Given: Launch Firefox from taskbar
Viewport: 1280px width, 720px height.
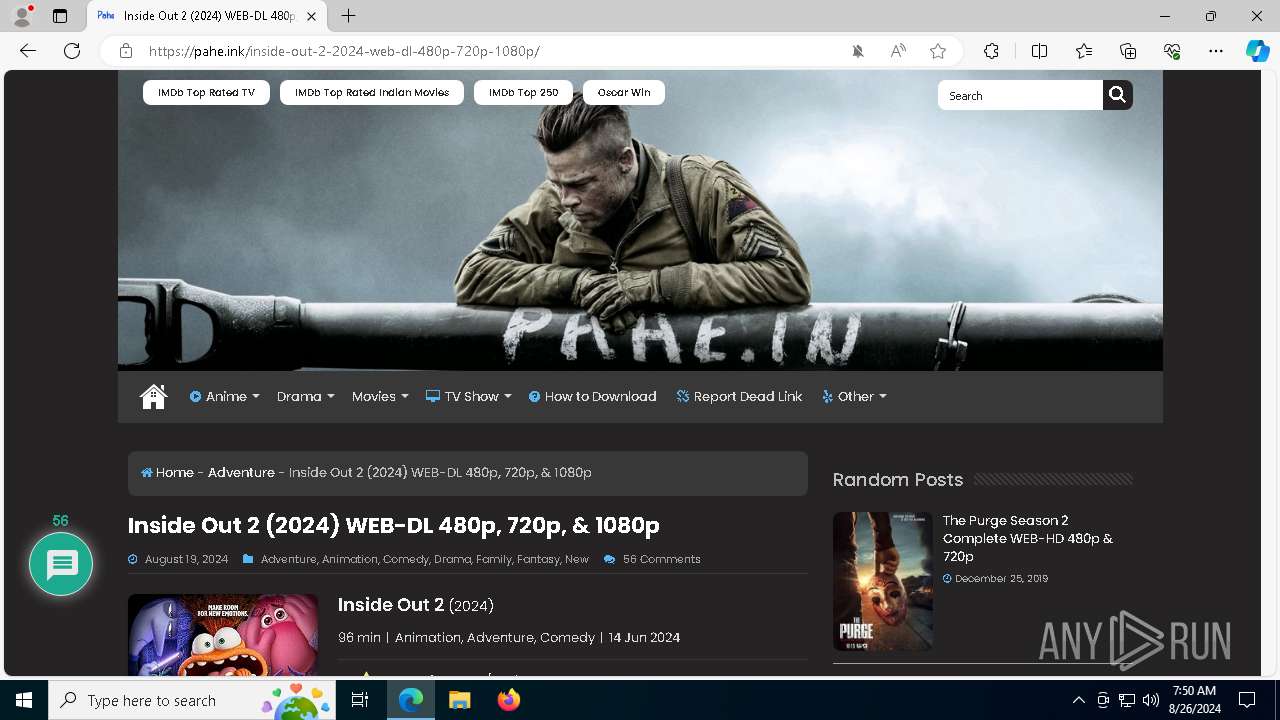Looking at the screenshot, I should [509, 700].
